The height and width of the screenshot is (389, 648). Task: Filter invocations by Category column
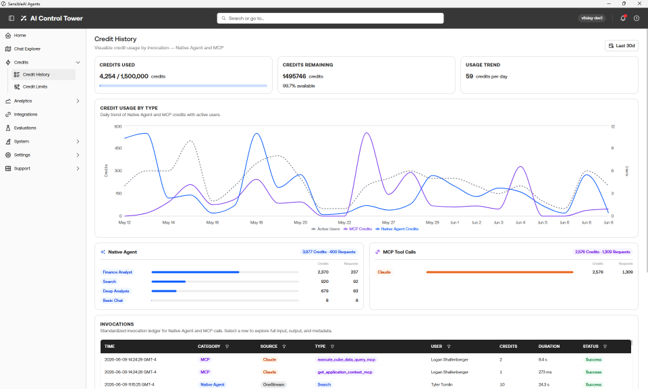(x=227, y=346)
